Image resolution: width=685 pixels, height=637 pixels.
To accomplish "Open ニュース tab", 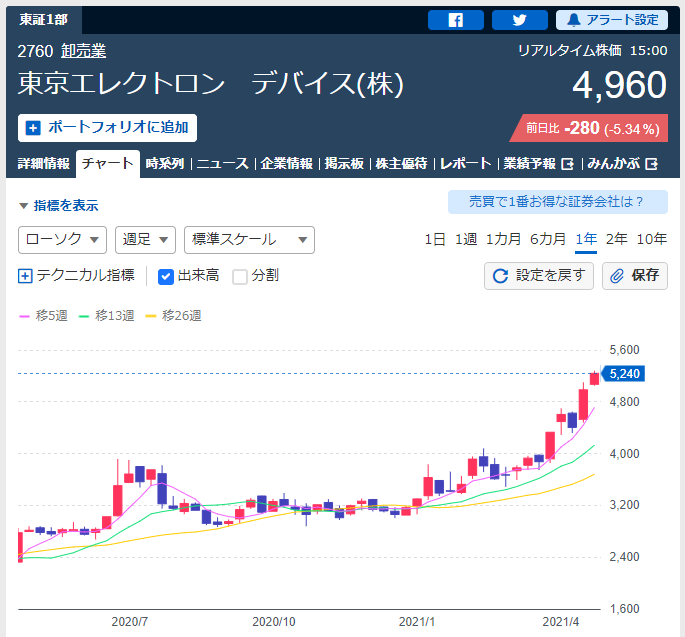I will click(222, 163).
